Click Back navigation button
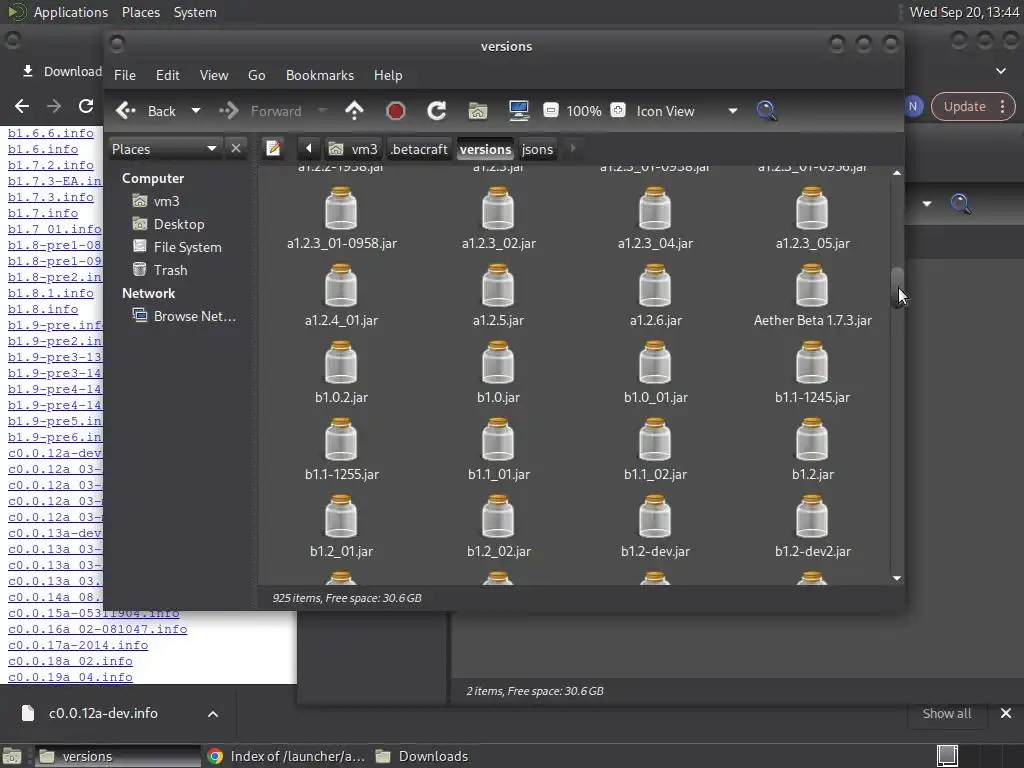This screenshot has width=1024, height=768. pyautogui.click(x=146, y=111)
